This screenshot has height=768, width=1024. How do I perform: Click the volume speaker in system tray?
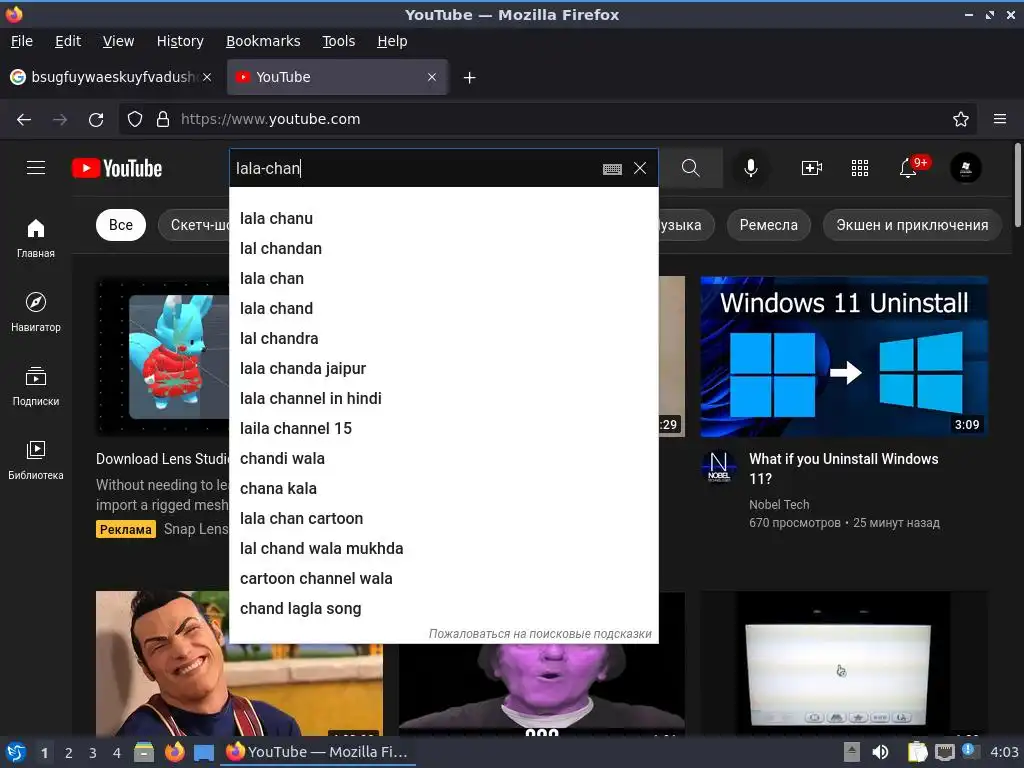coord(880,752)
